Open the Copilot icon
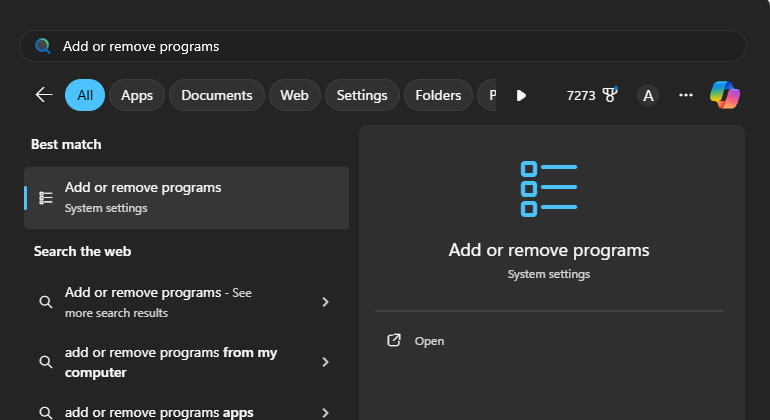 [725, 95]
